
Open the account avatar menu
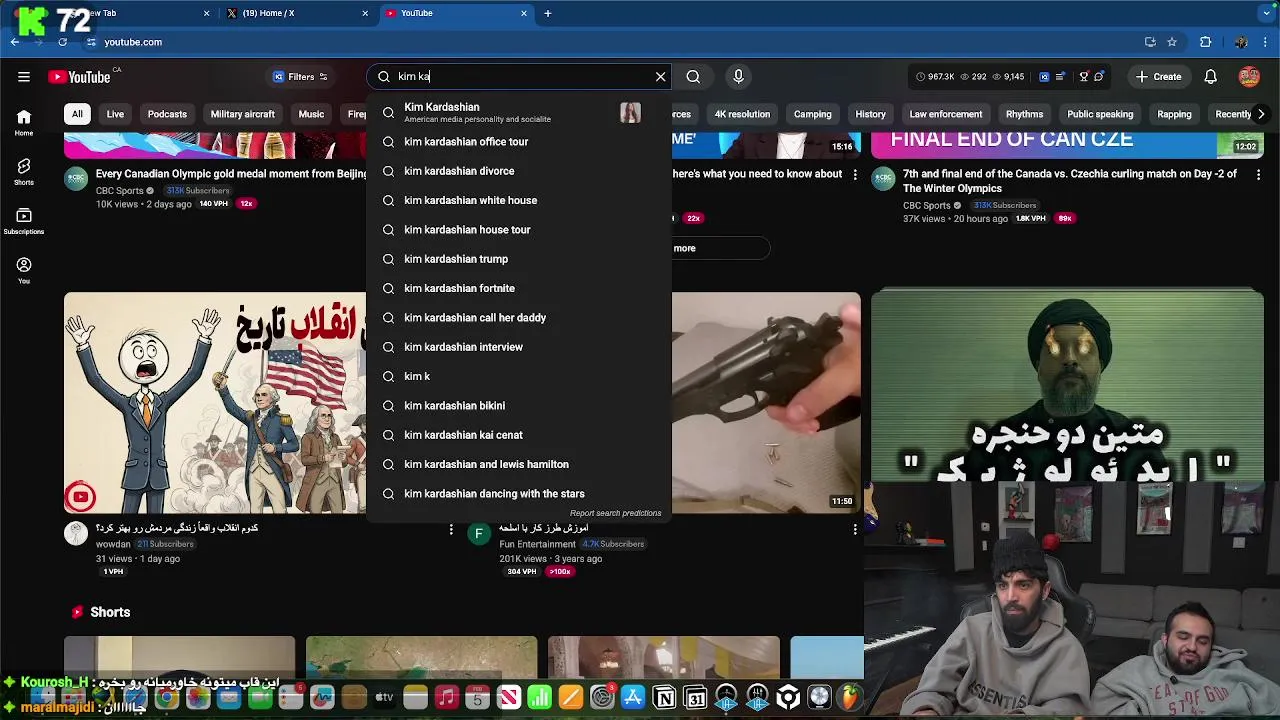click(1249, 77)
